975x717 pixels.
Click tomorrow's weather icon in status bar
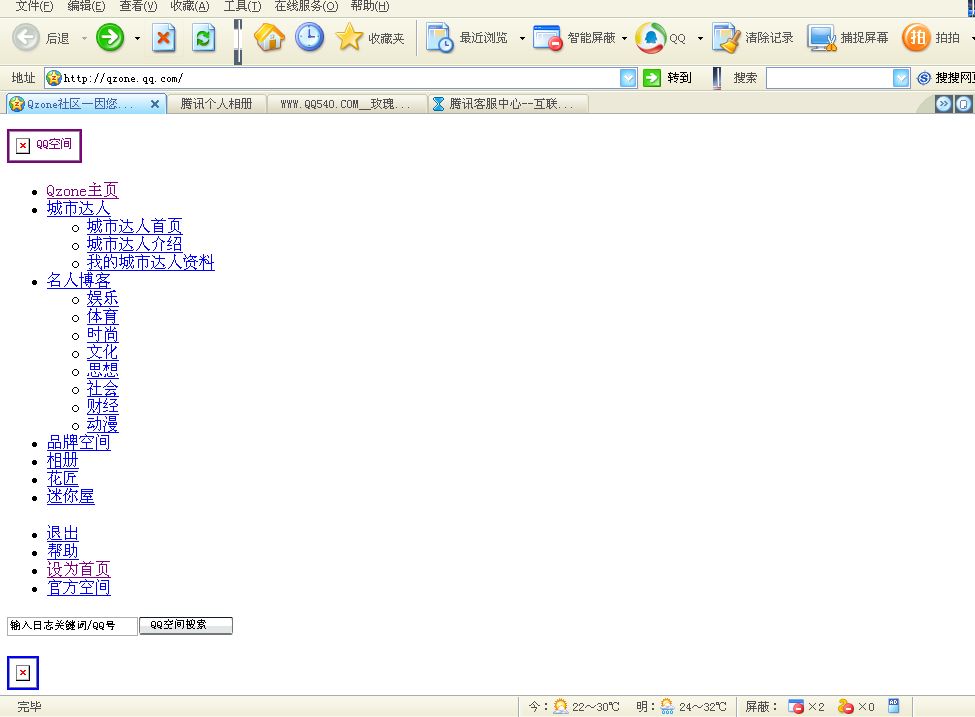pyautogui.click(x=667, y=706)
